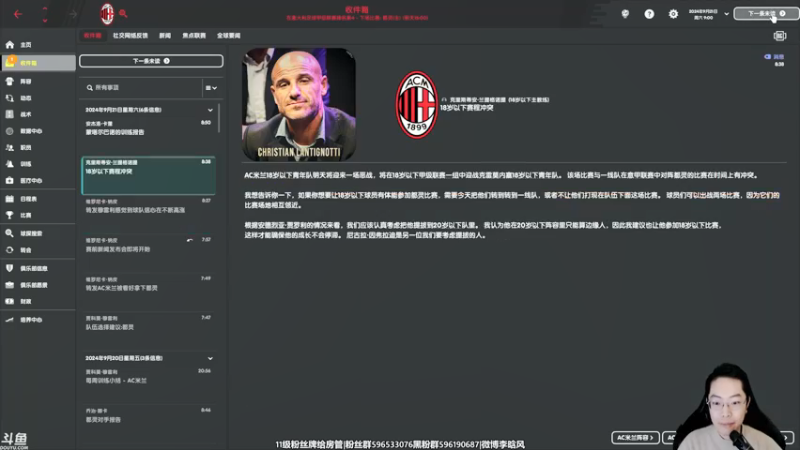Click the forward navigation arrow
Viewport: 800px width, 450px height.
point(73,14)
